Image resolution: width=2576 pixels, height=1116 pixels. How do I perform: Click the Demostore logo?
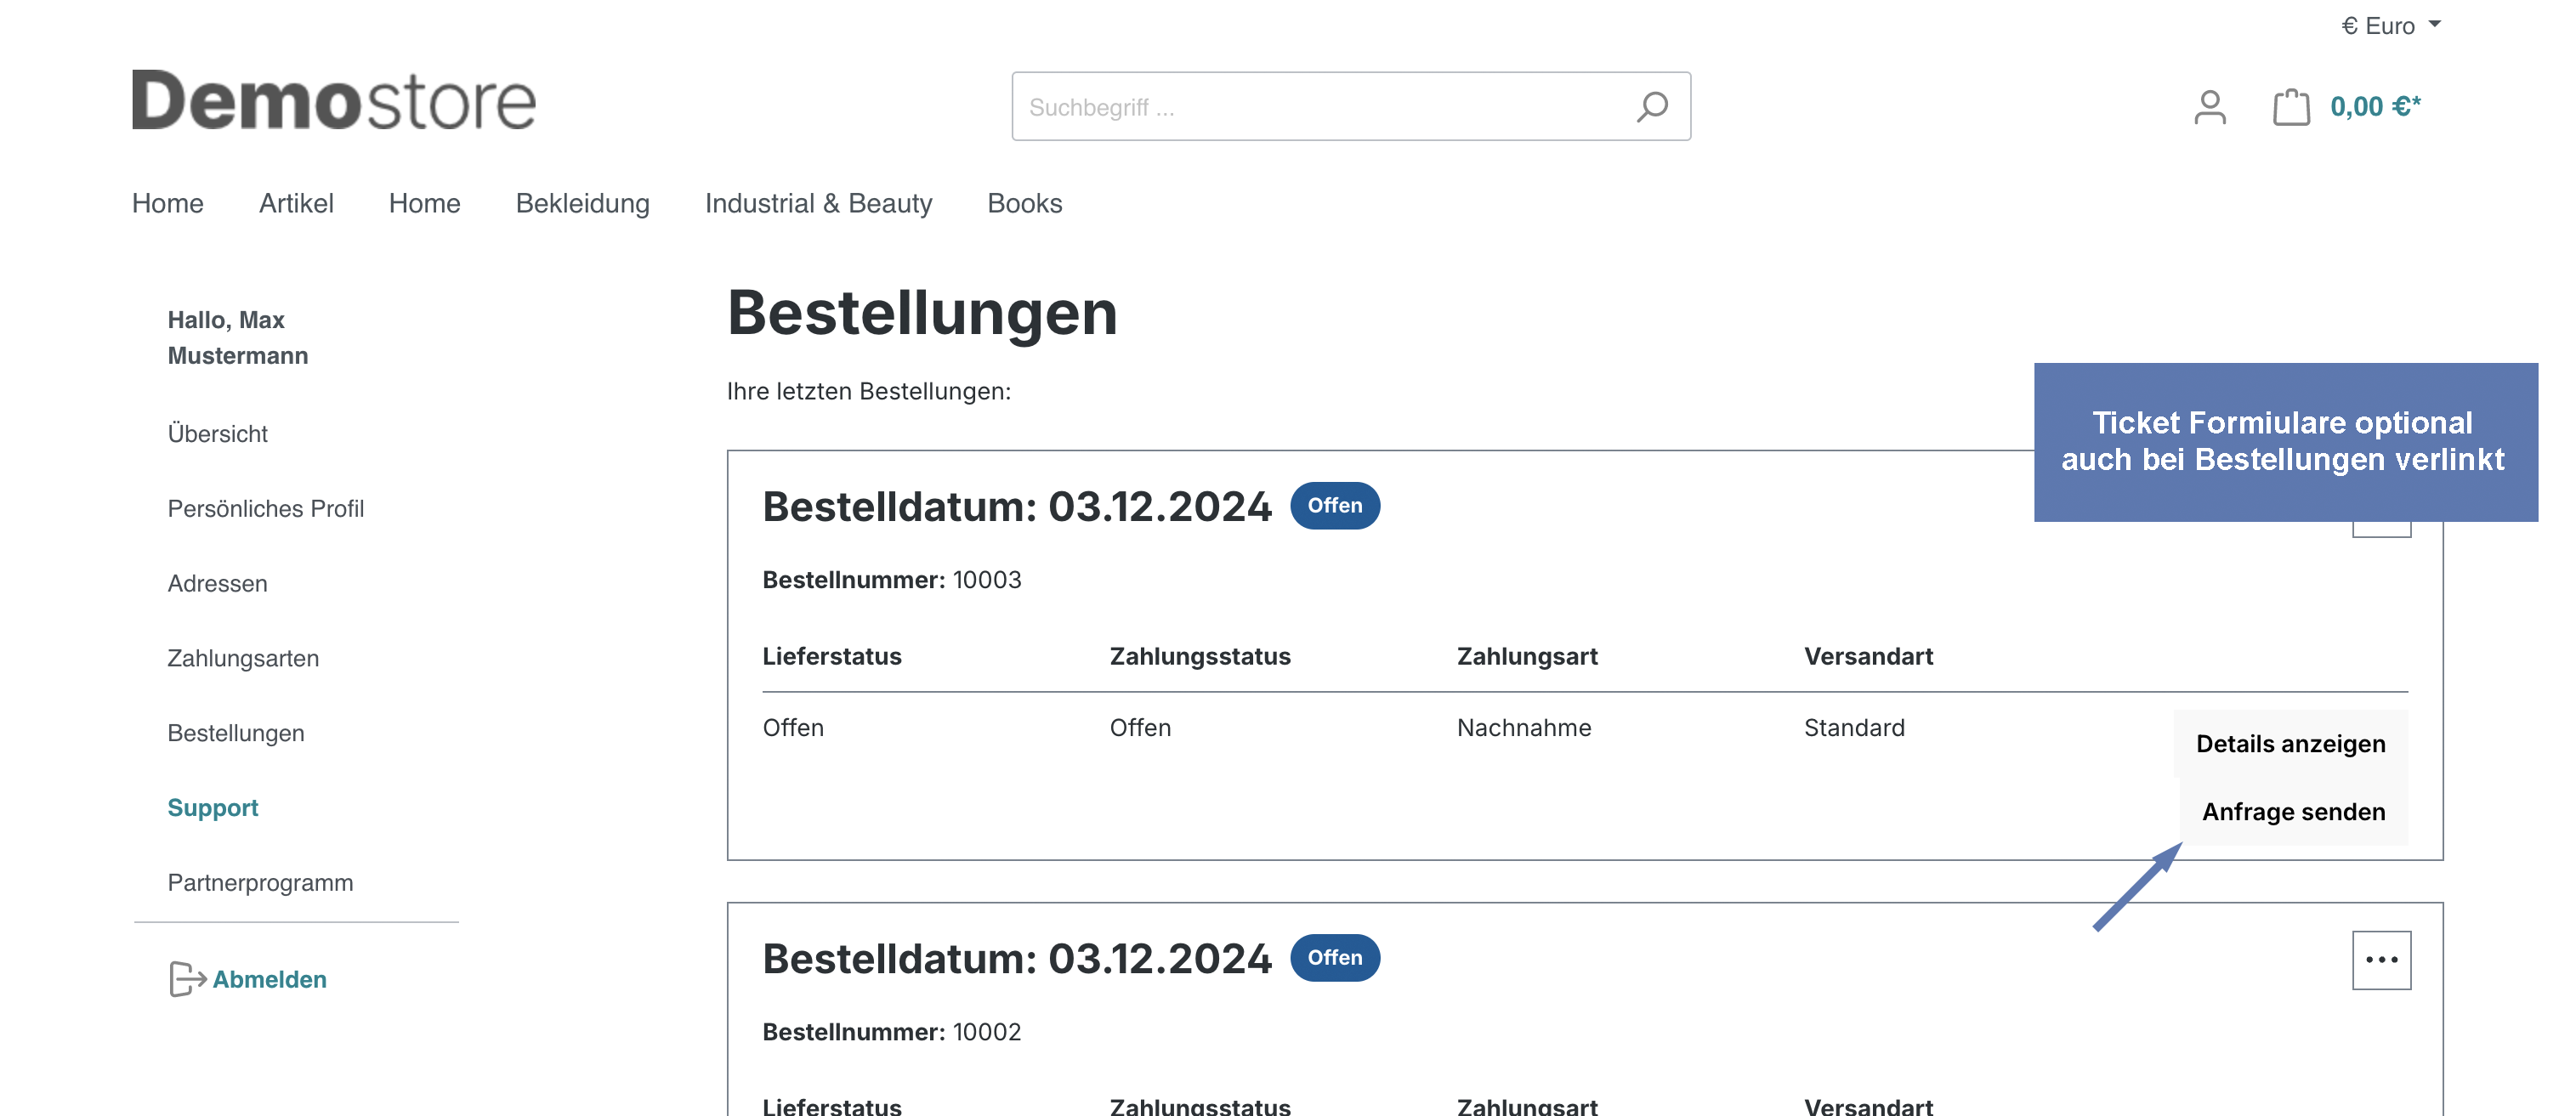tap(334, 100)
